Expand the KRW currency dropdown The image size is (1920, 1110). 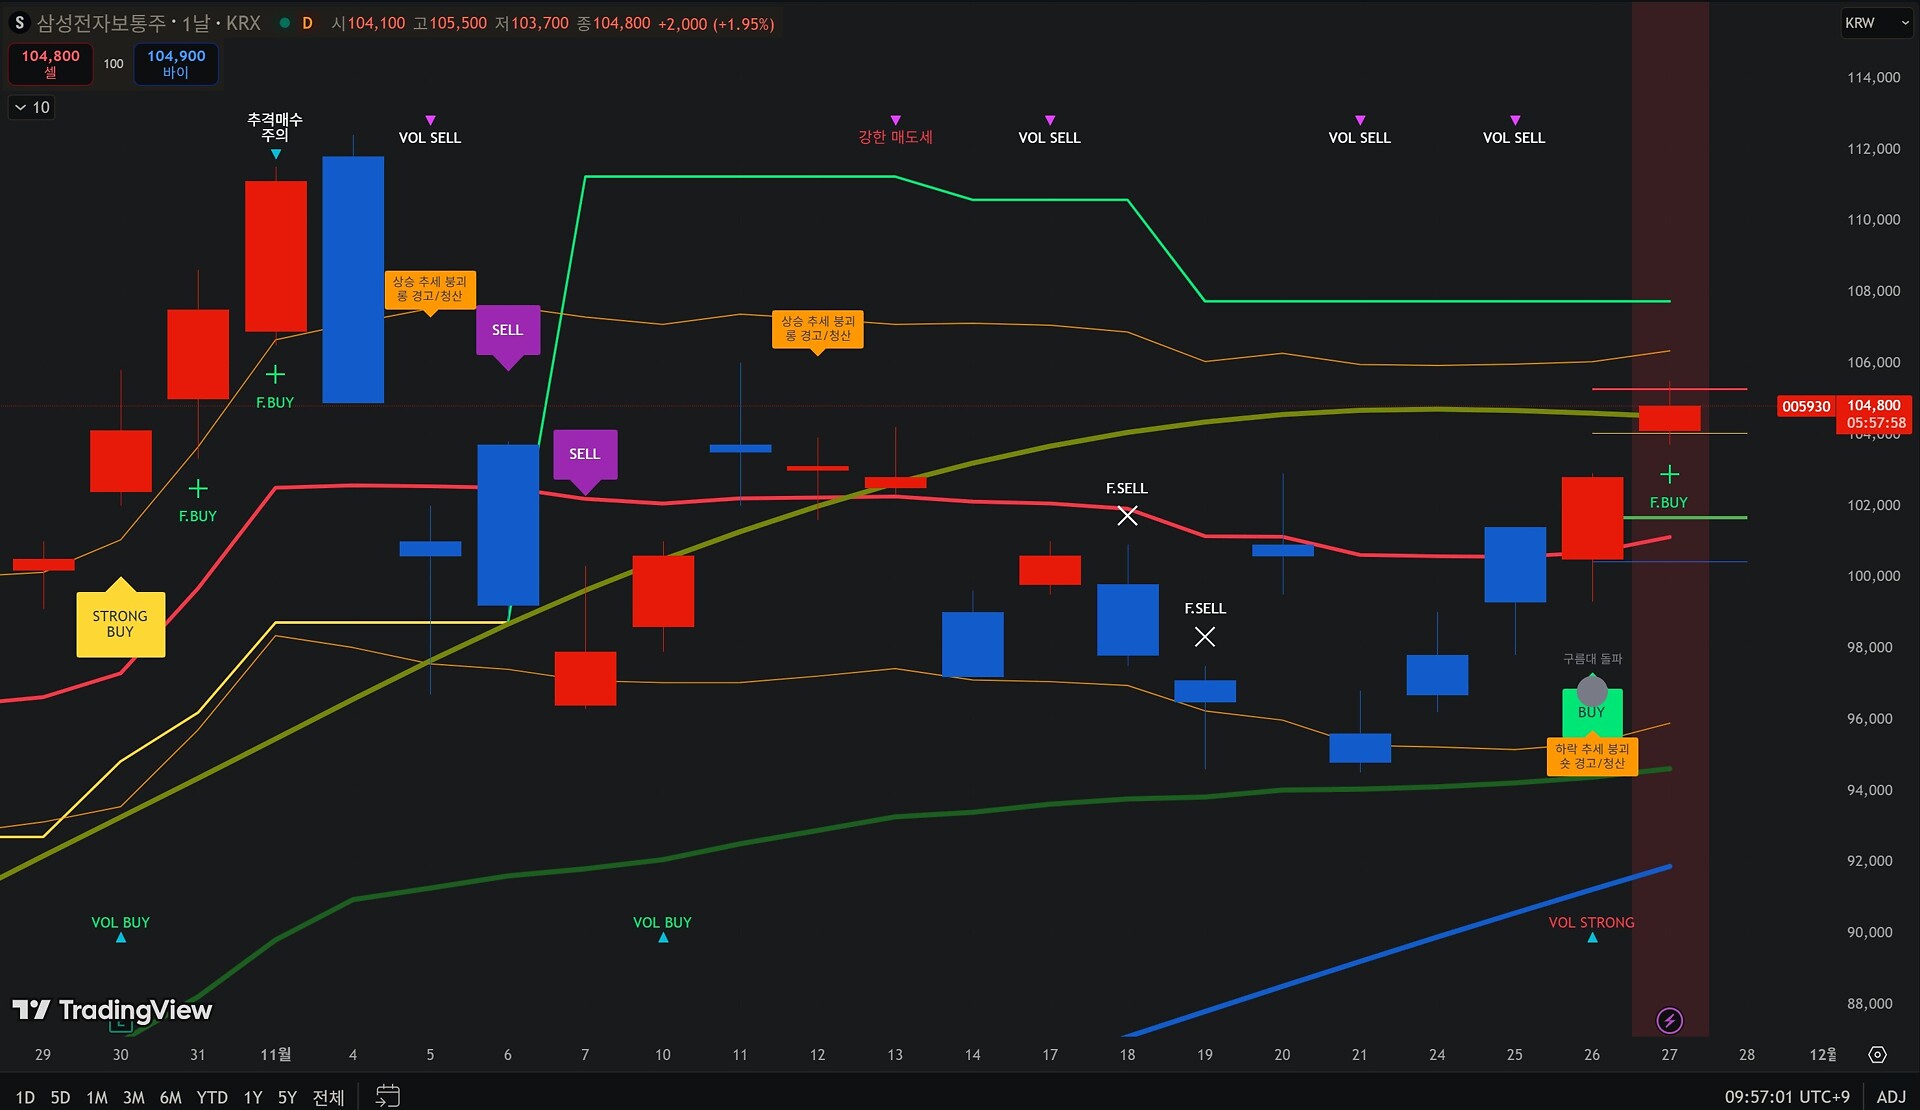point(1877,23)
